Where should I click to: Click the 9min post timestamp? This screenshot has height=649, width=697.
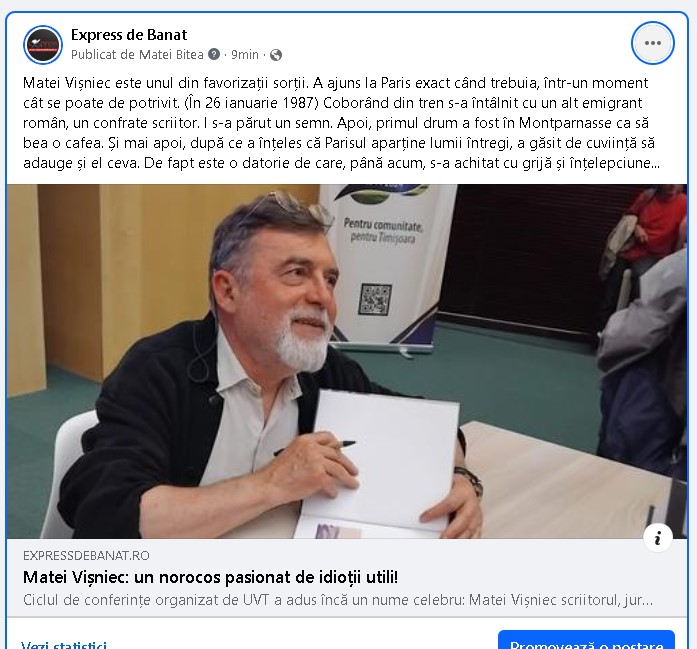(244, 54)
